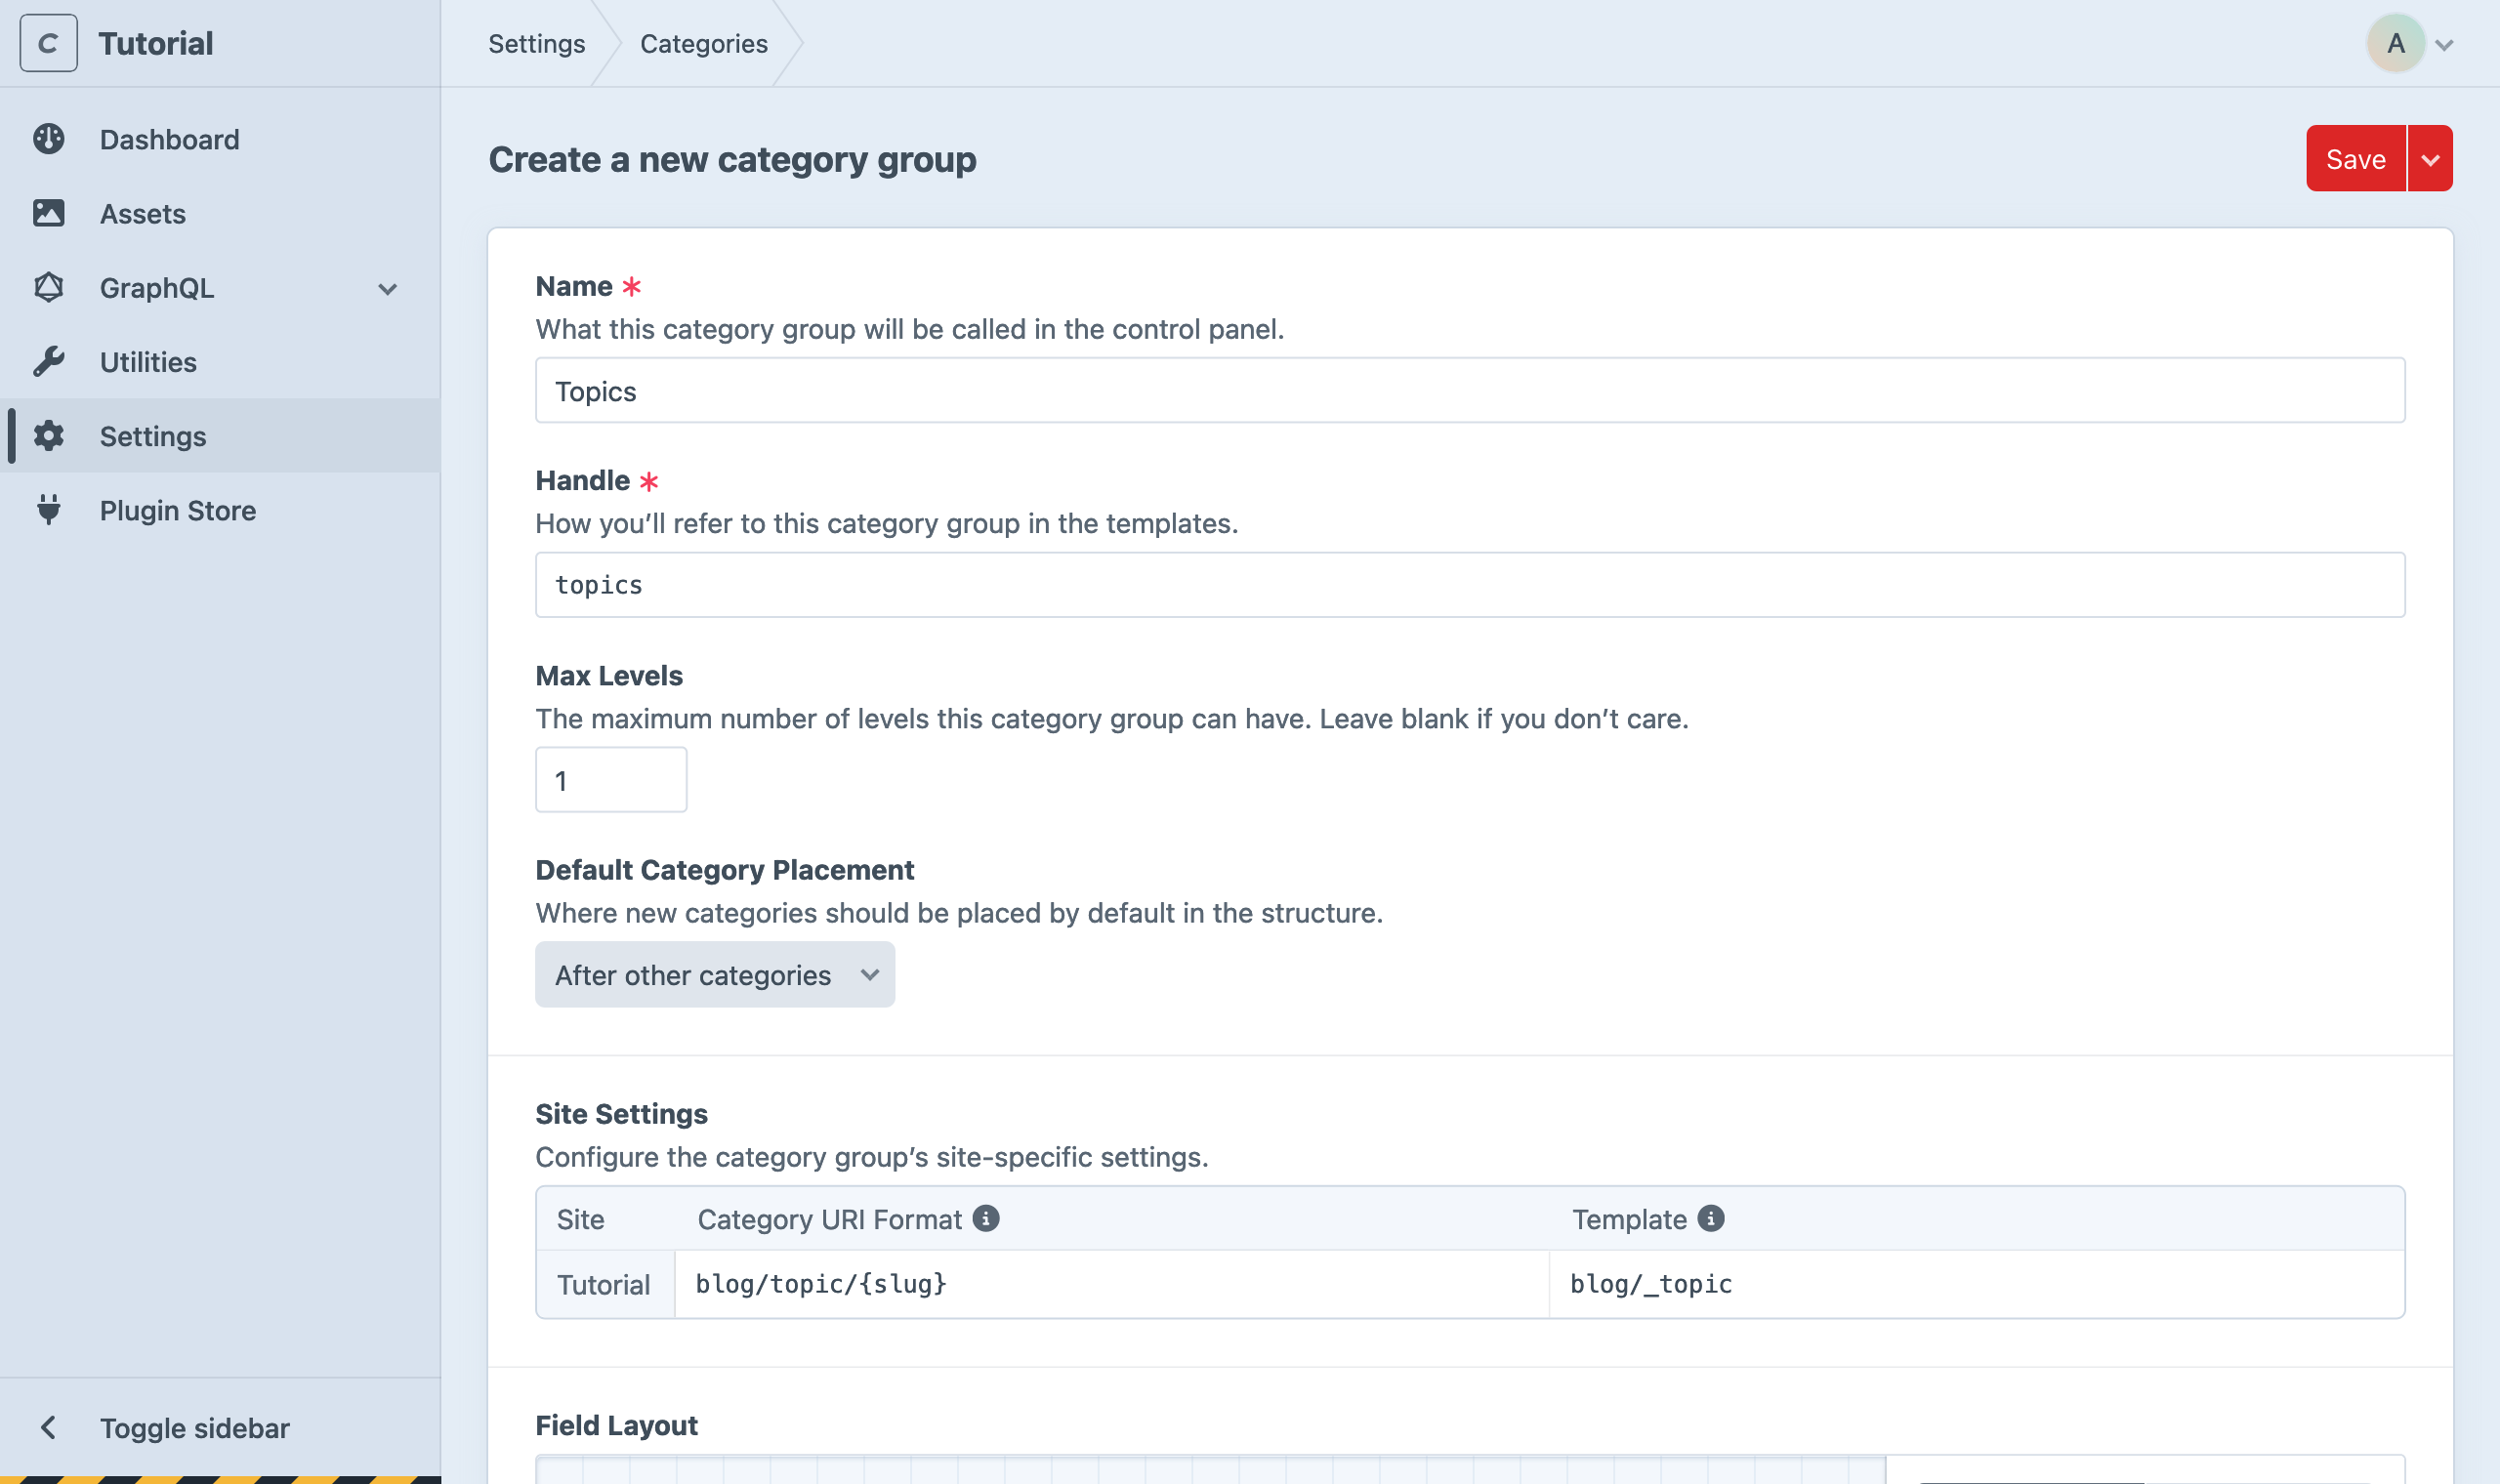The height and width of the screenshot is (1484, 2500).
Task: View the Category URI Format info tooltip
Action: (987, 1219)
